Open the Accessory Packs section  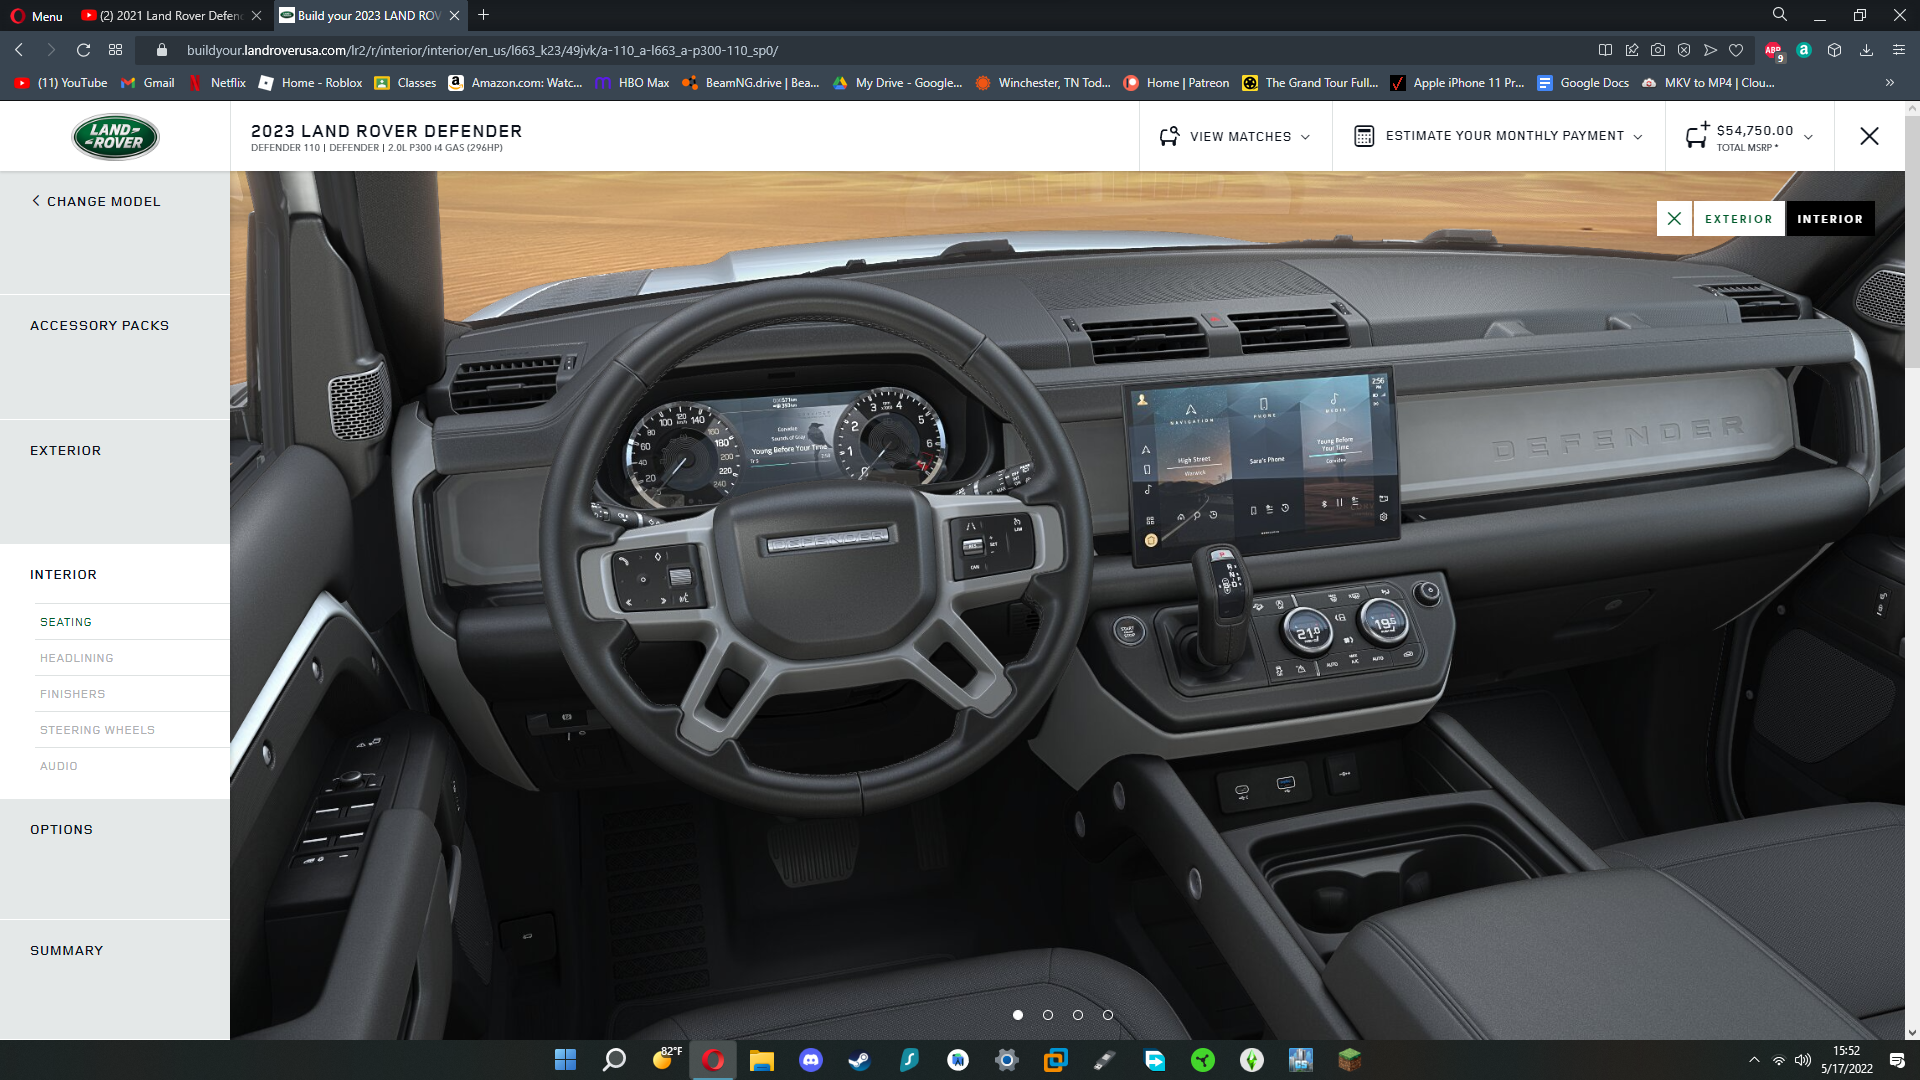point(99,326)
